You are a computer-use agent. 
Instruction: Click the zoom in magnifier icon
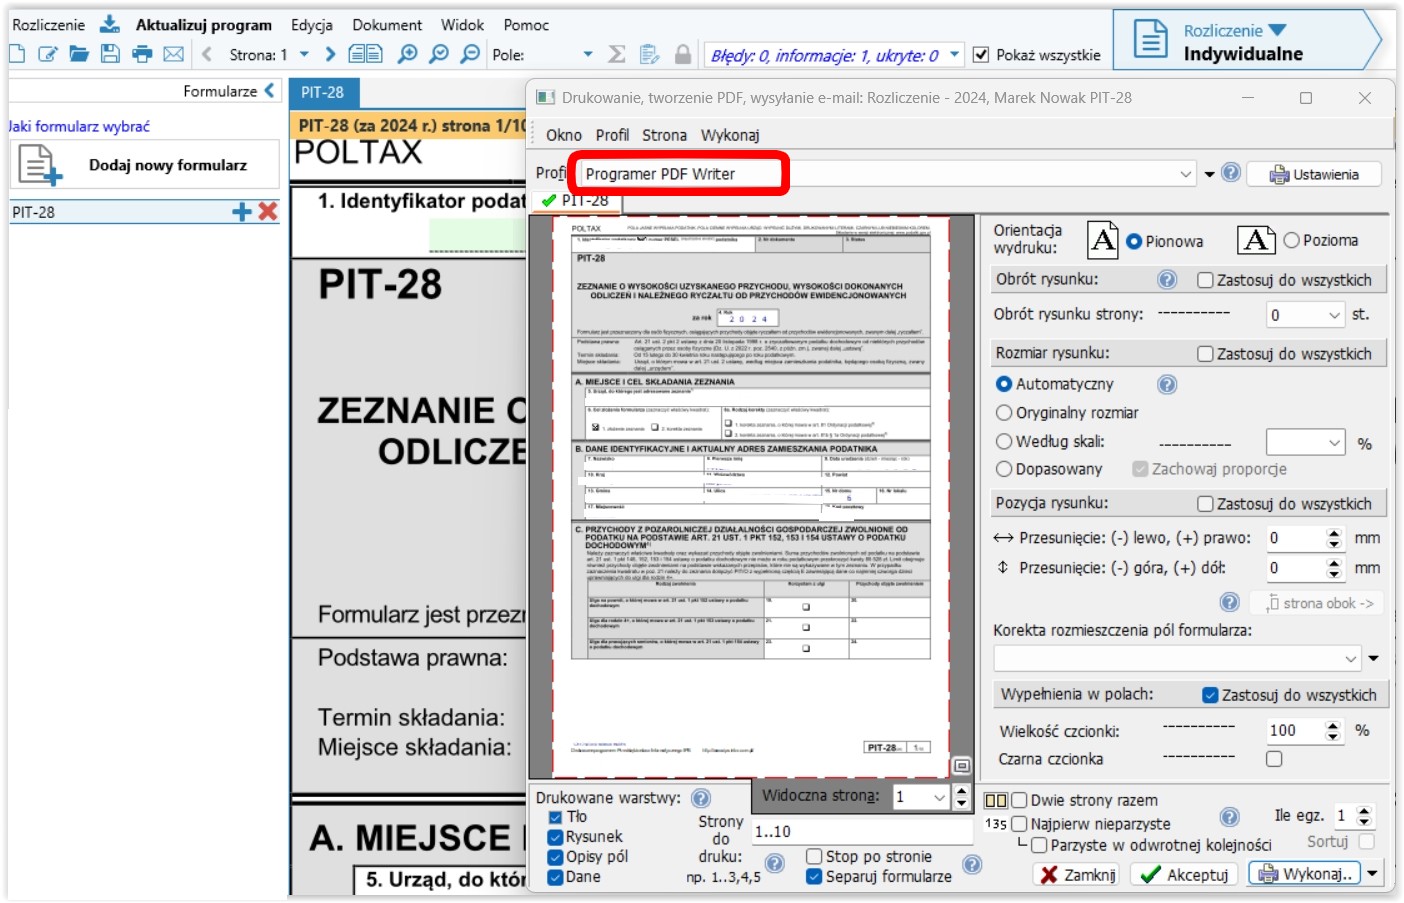click(407, 54)
